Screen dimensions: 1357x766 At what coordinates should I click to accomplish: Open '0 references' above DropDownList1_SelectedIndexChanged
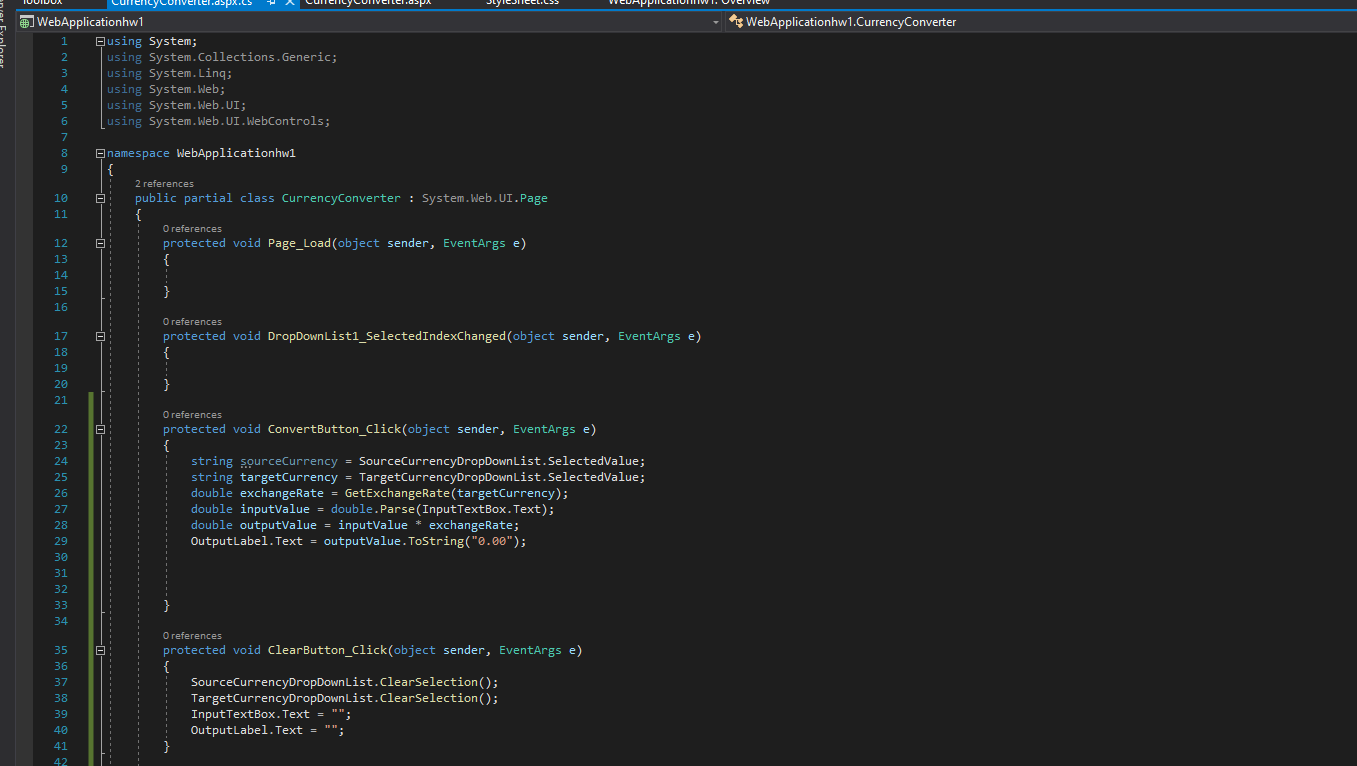192,322
